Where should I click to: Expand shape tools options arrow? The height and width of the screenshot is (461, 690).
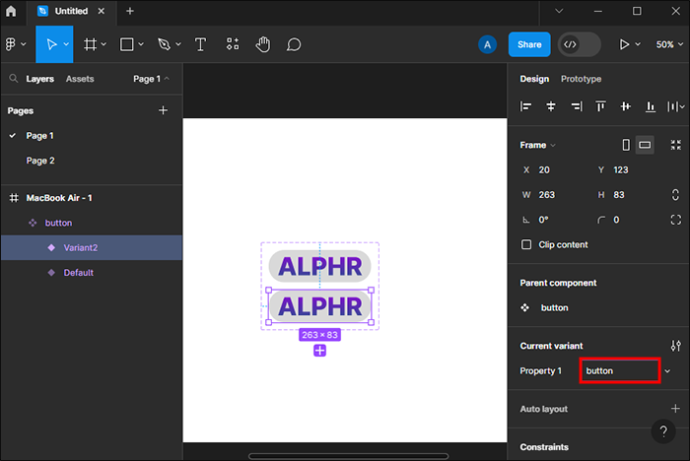(141, 44)
